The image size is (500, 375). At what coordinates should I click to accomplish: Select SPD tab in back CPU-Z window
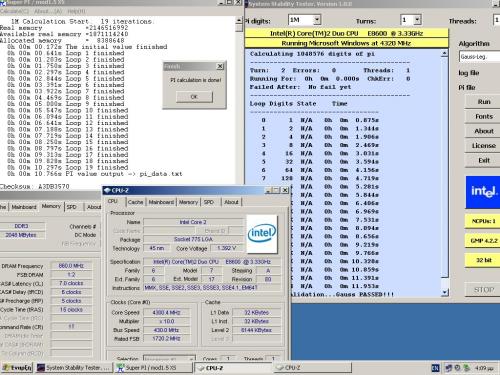click(72, 207)
